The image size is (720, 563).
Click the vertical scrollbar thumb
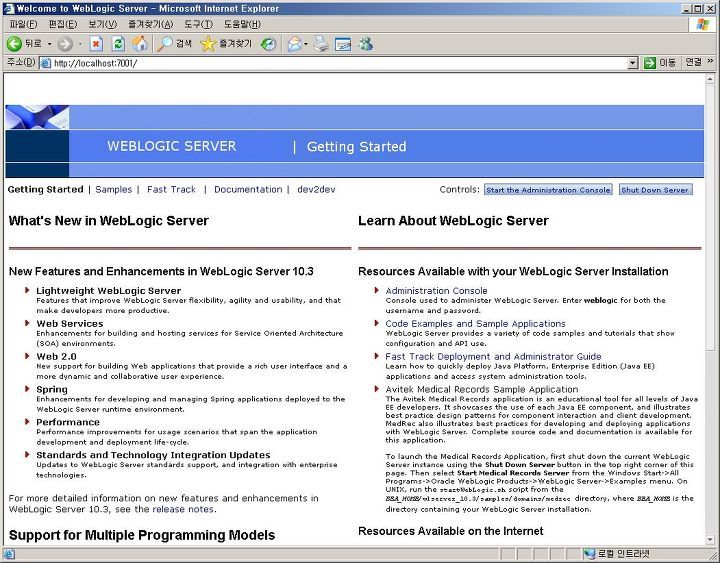pyautogui.click(x=710, y=217)
